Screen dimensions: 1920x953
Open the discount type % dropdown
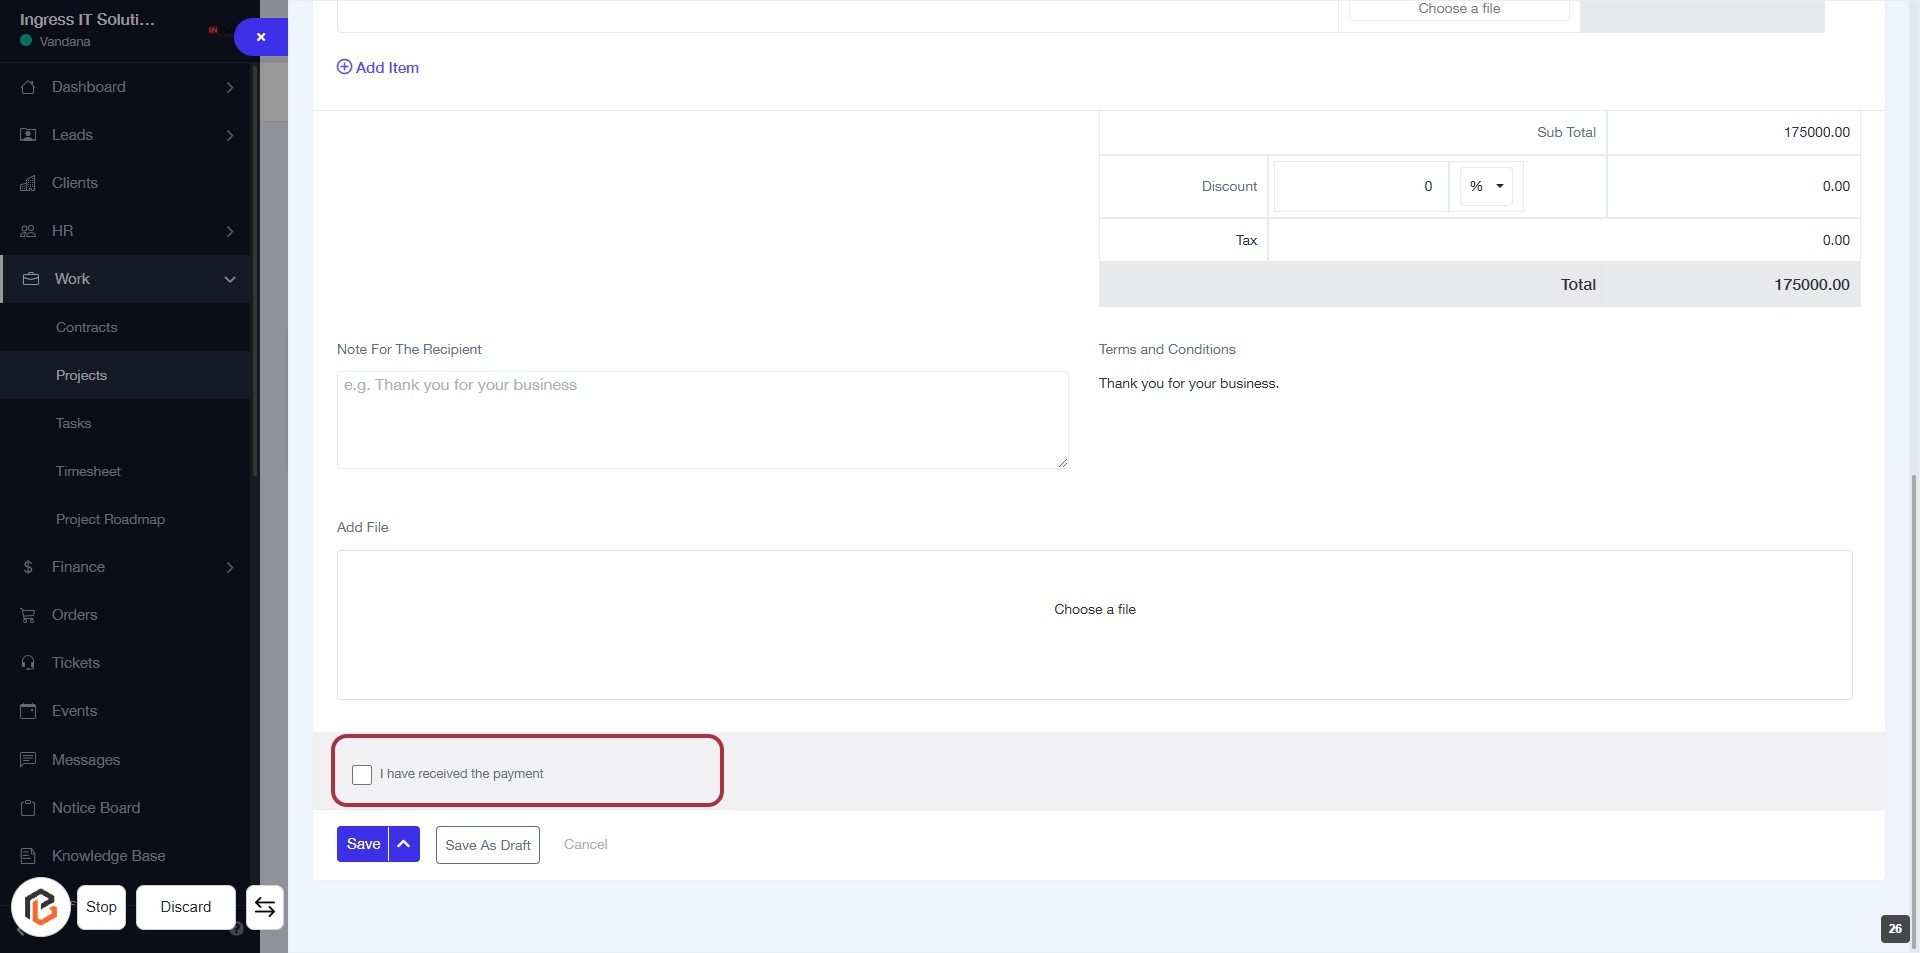pos(1486,186)
